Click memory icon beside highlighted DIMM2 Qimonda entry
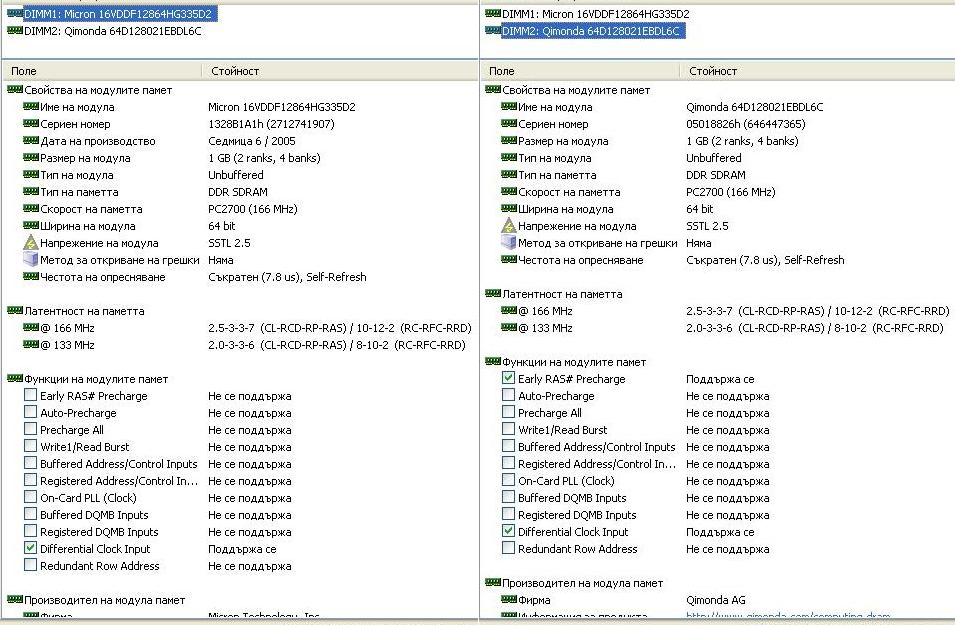Image resolution: width=962 pixels, height=640 pixels. (x=493, y=30)
